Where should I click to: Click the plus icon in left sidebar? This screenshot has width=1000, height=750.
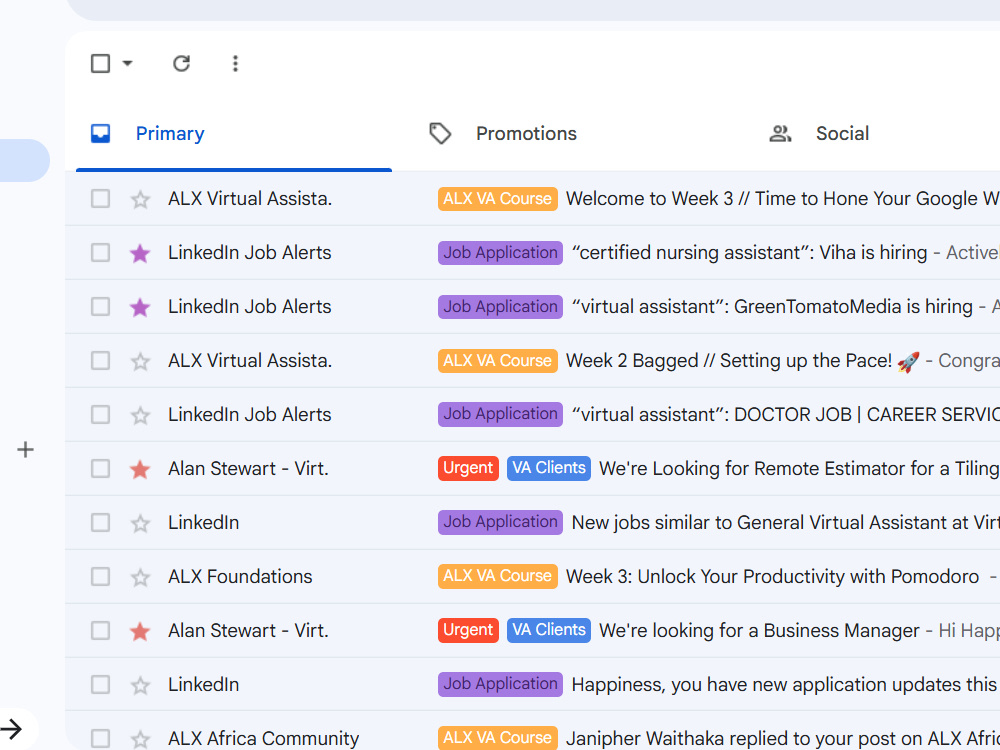pos(26,450)
